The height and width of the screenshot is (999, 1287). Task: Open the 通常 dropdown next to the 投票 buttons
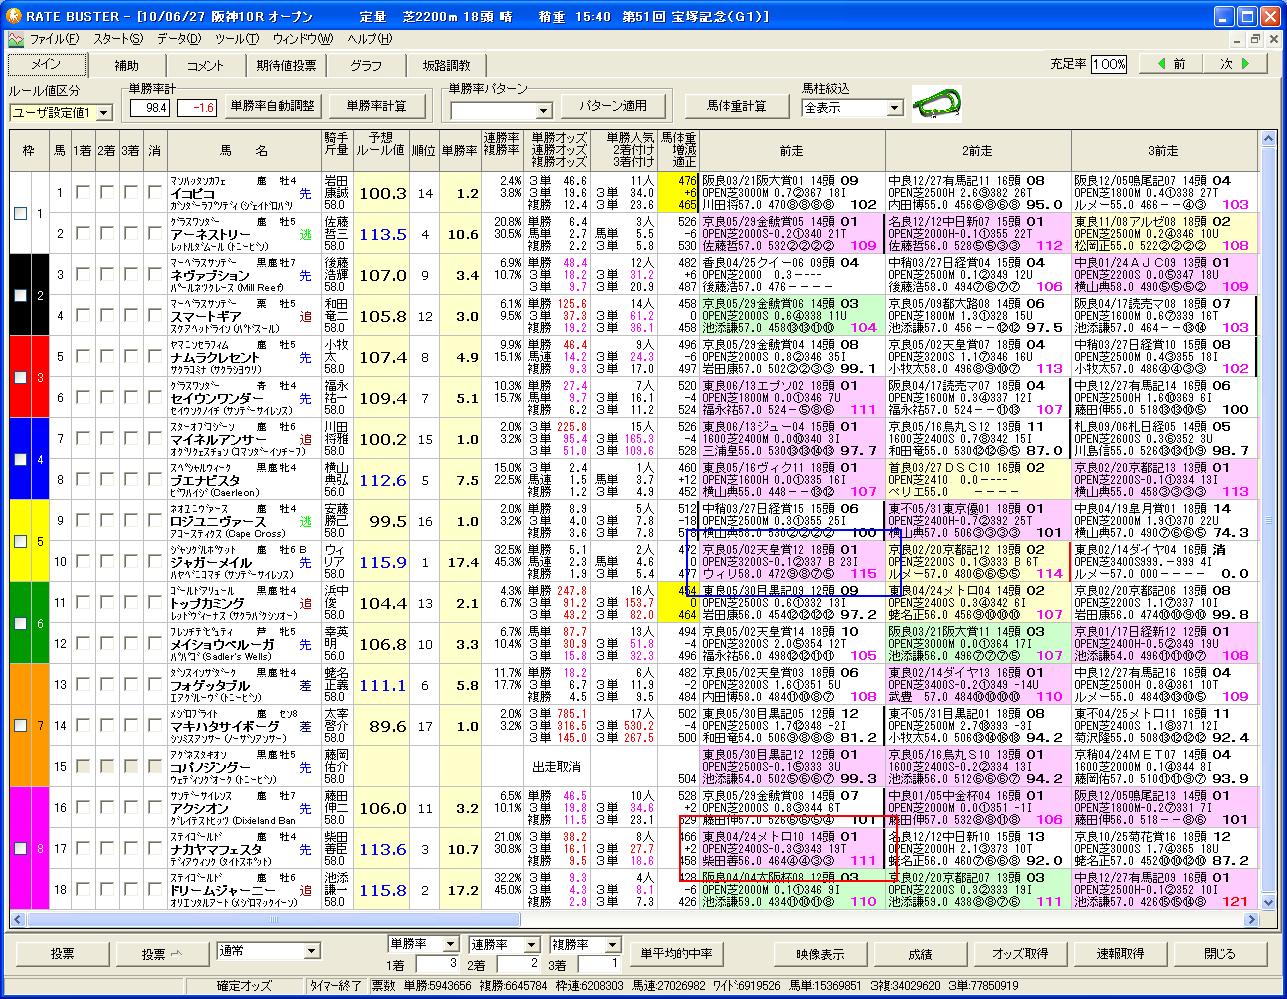(x=310, y=951)
